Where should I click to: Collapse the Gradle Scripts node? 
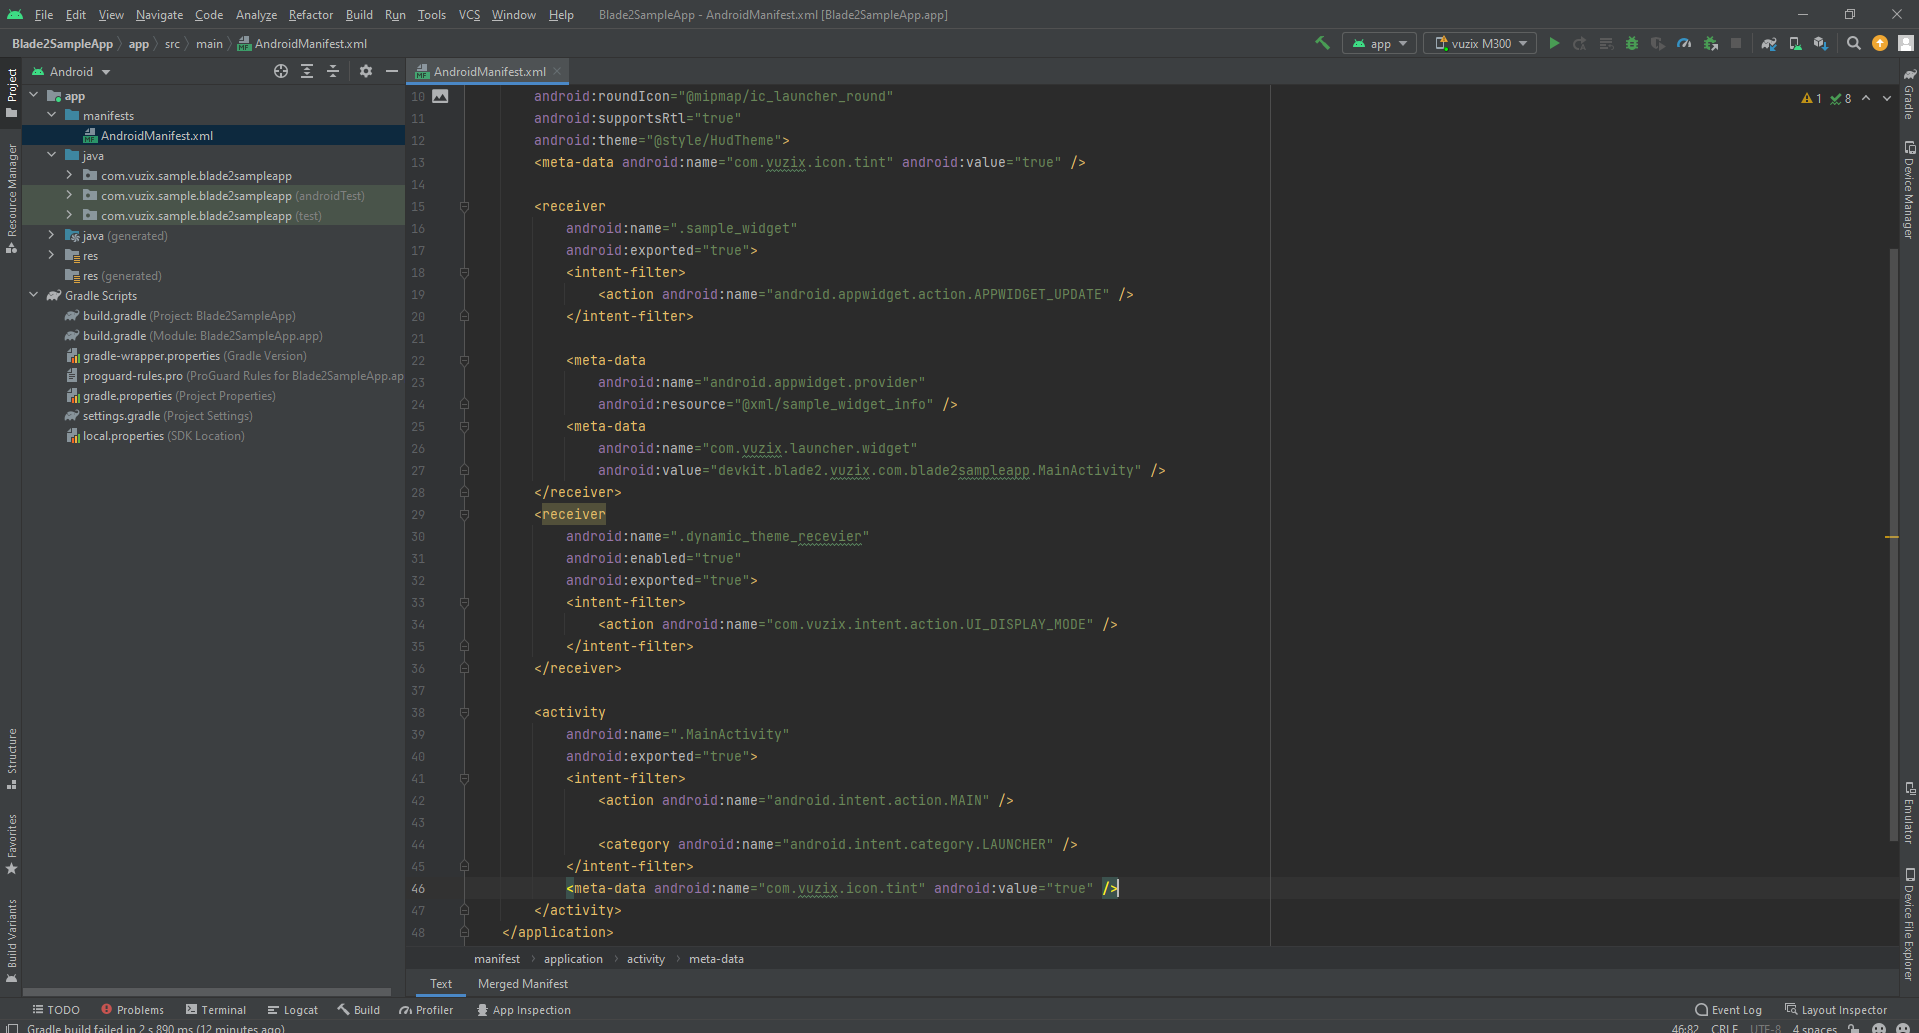(33, 295)
